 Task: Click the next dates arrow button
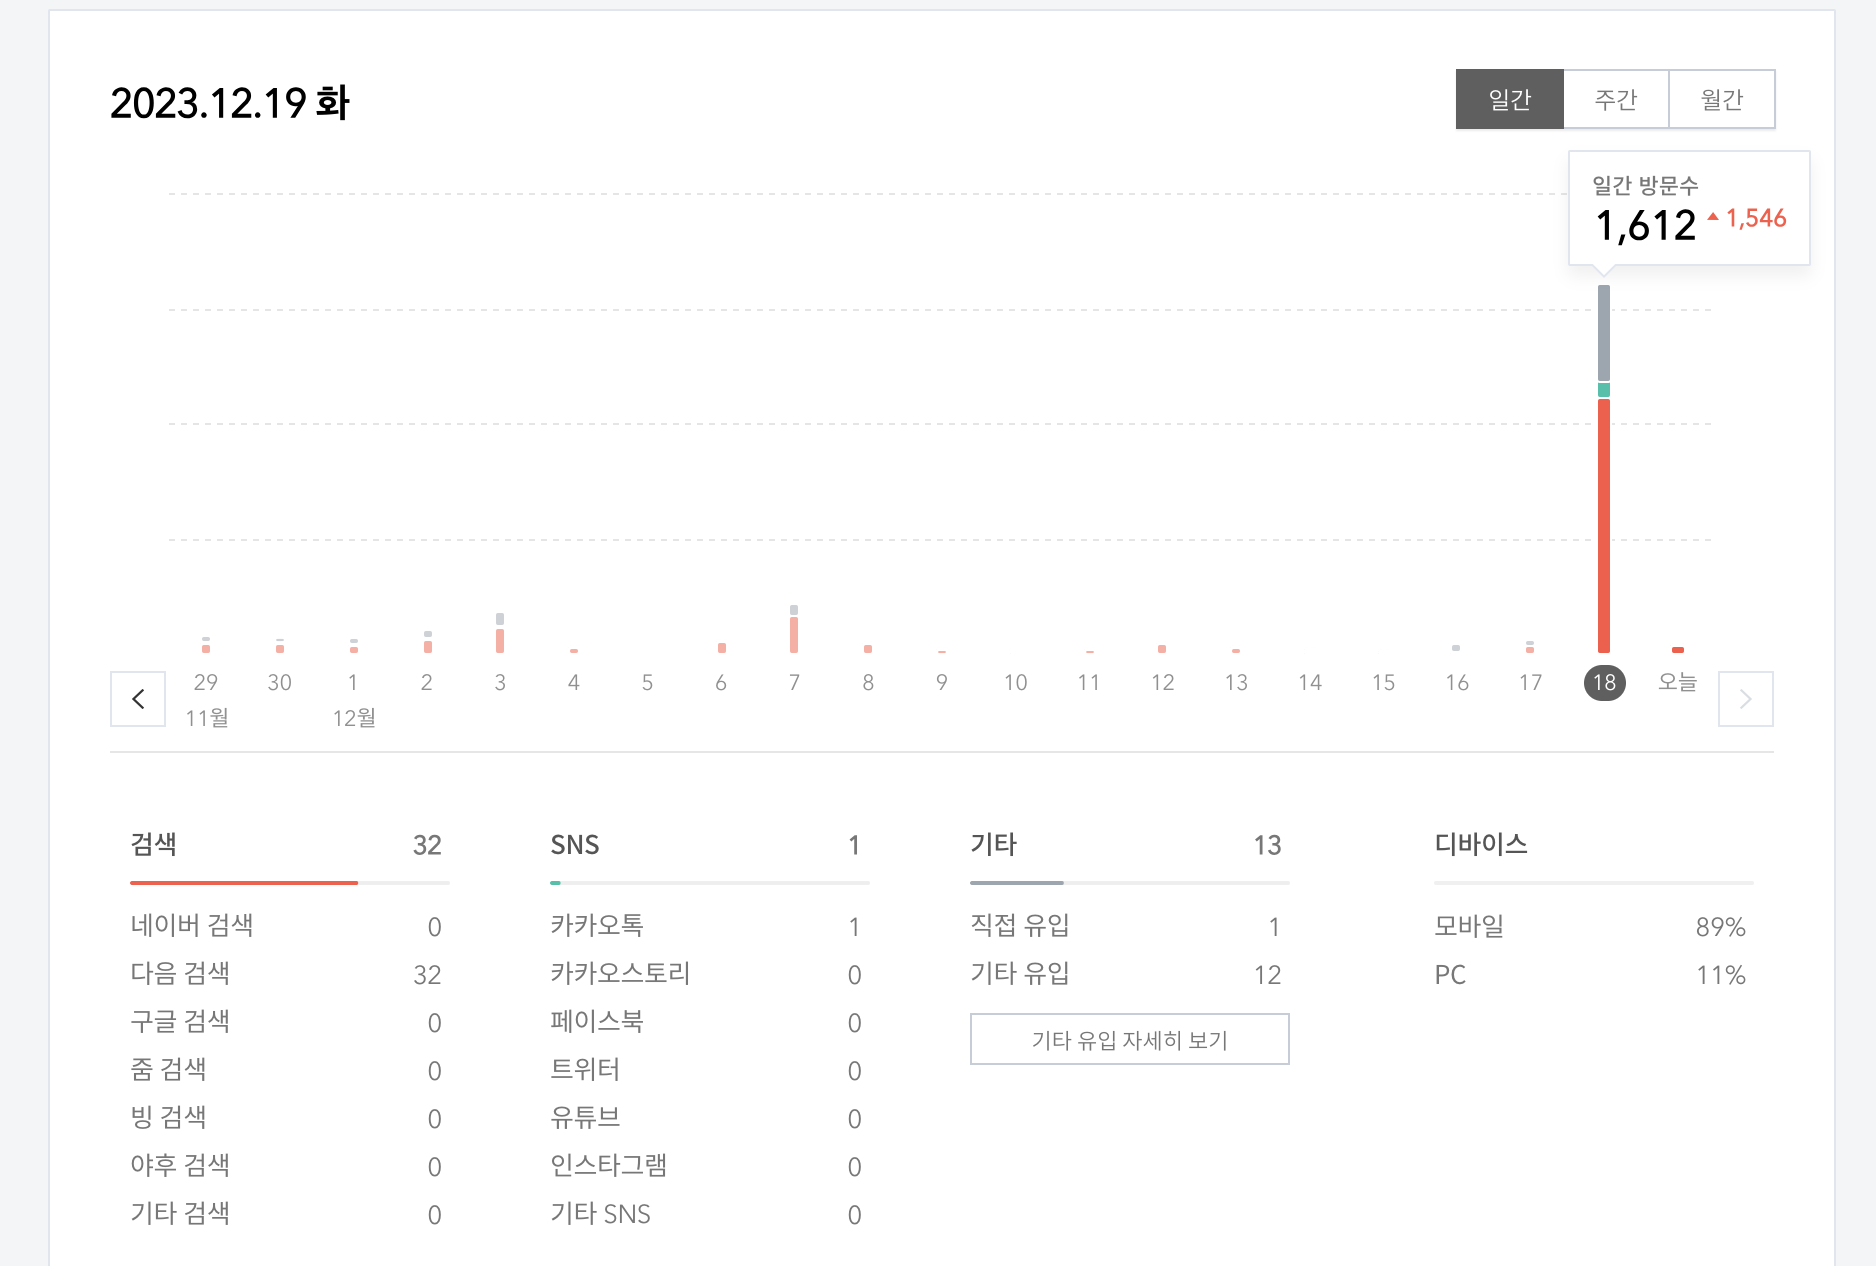coord(1745,699)
